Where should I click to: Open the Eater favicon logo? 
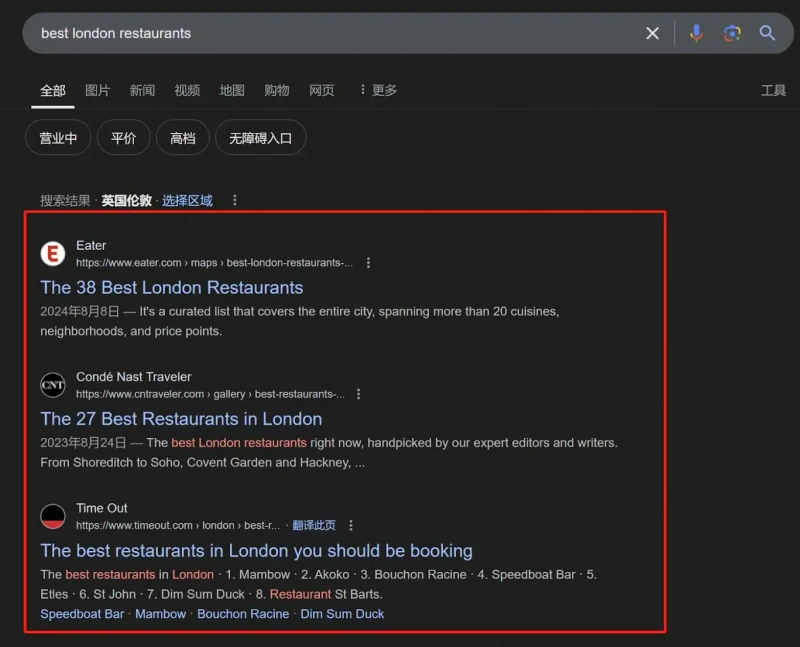click(x=53, y=254)
